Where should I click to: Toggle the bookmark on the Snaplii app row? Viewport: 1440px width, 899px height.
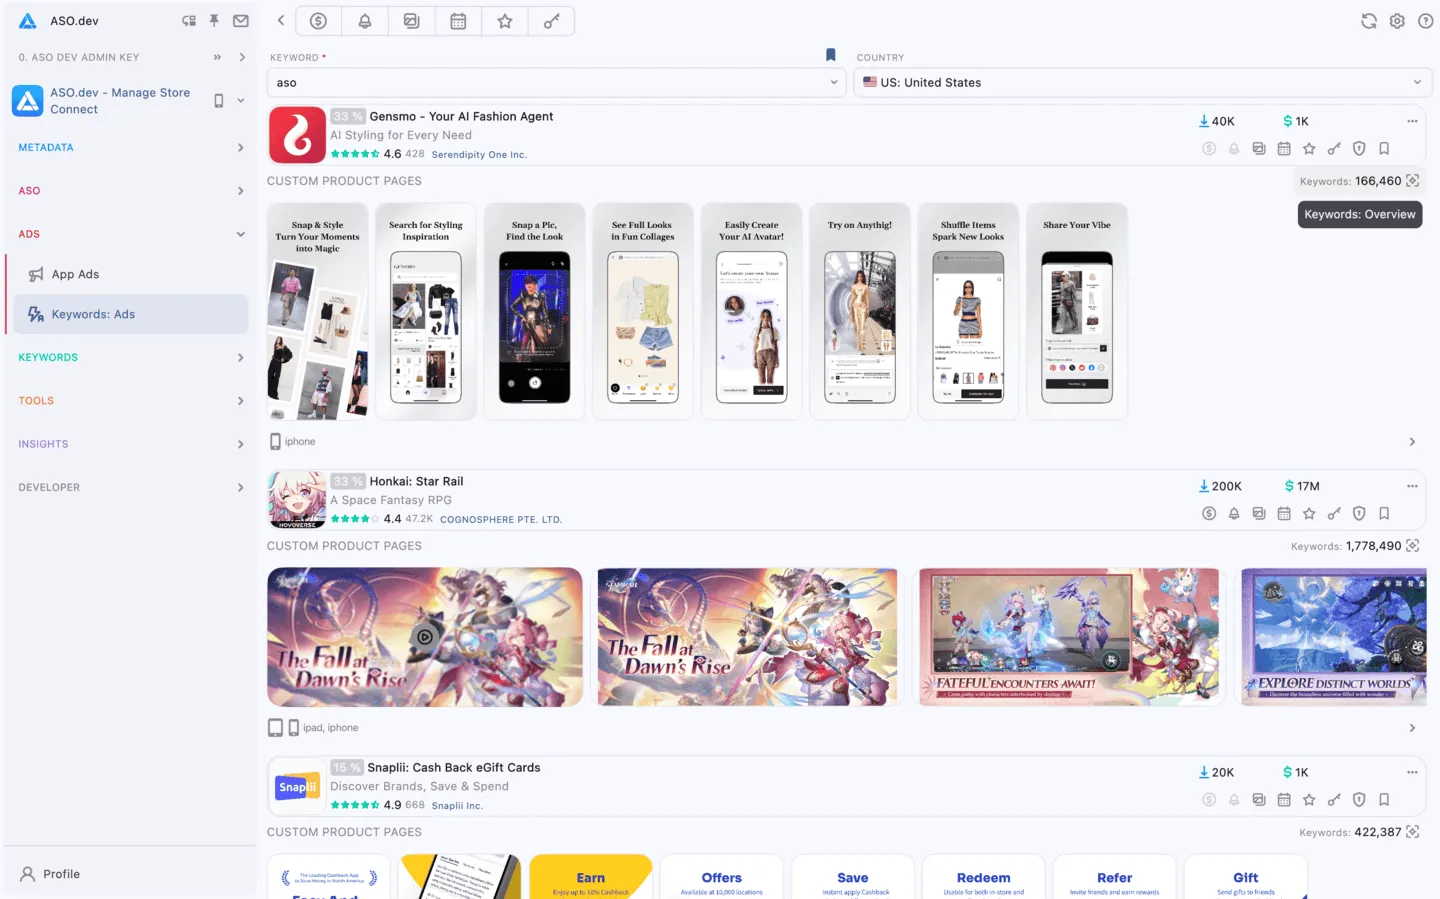(x=1384, y=799)
